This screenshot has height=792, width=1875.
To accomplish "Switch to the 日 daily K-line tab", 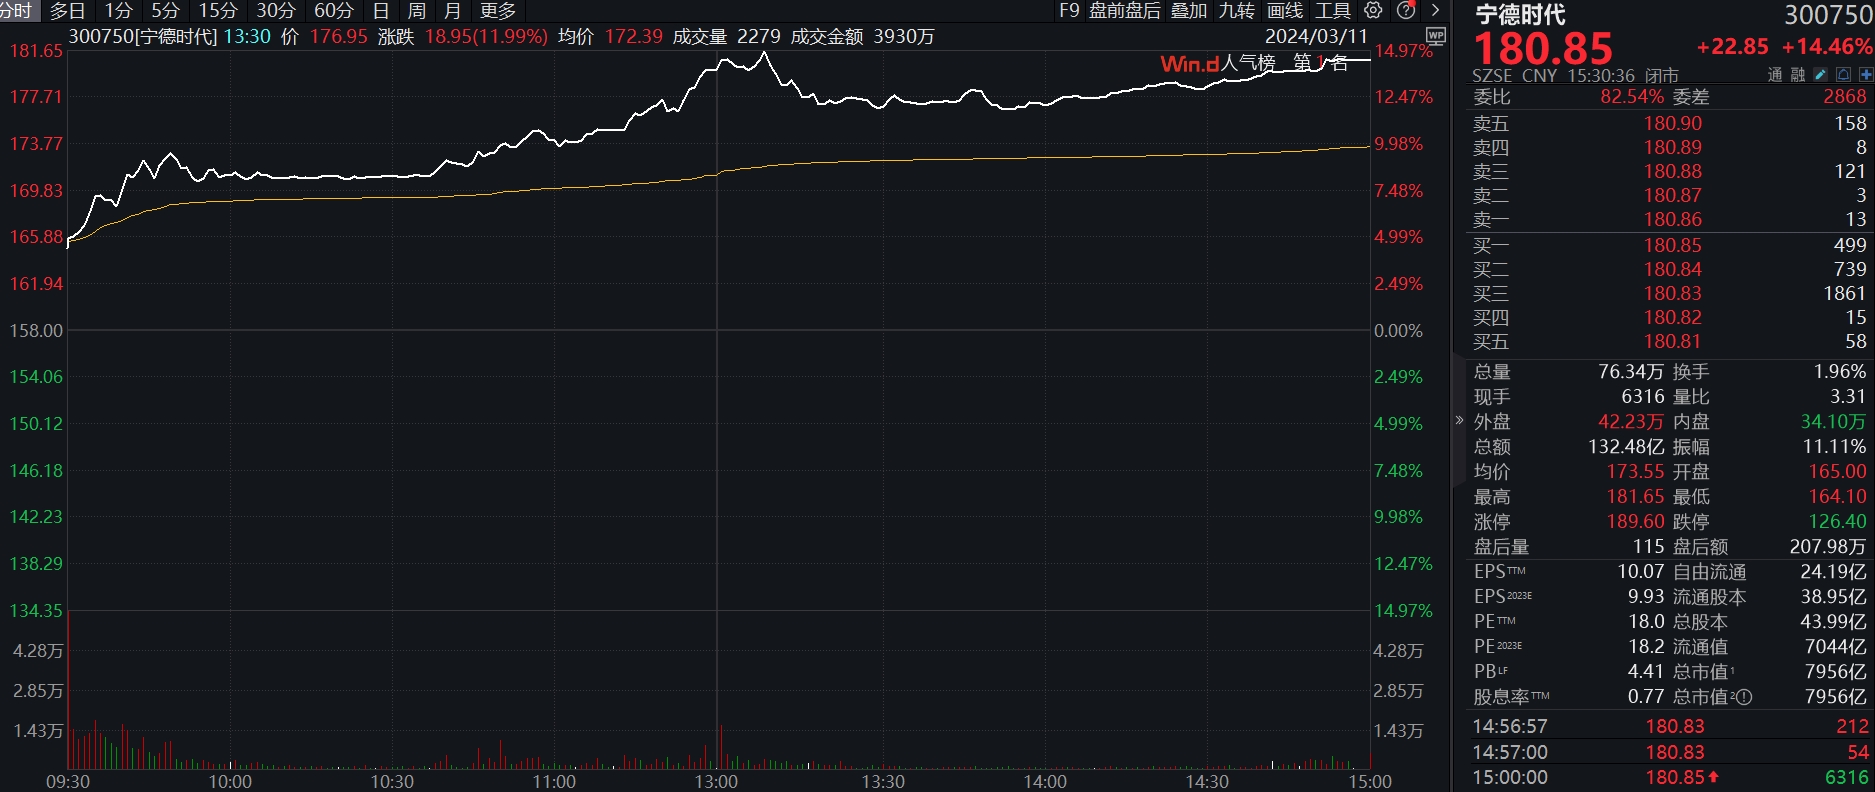I will coord(381,11).
